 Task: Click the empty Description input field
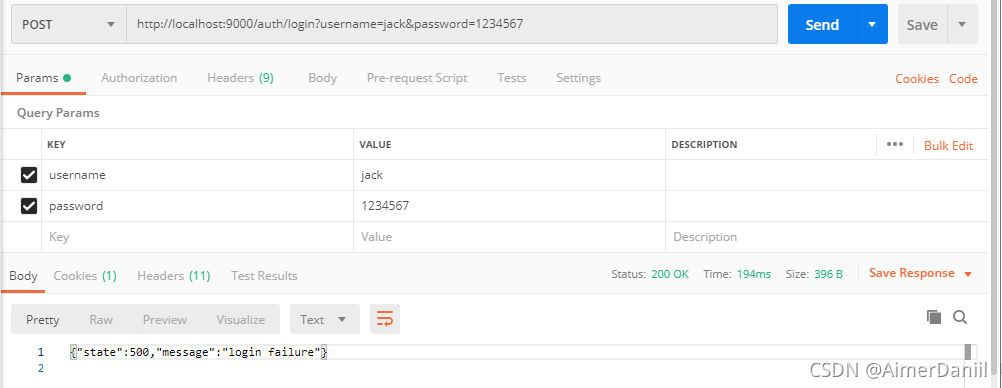point(826,237)
